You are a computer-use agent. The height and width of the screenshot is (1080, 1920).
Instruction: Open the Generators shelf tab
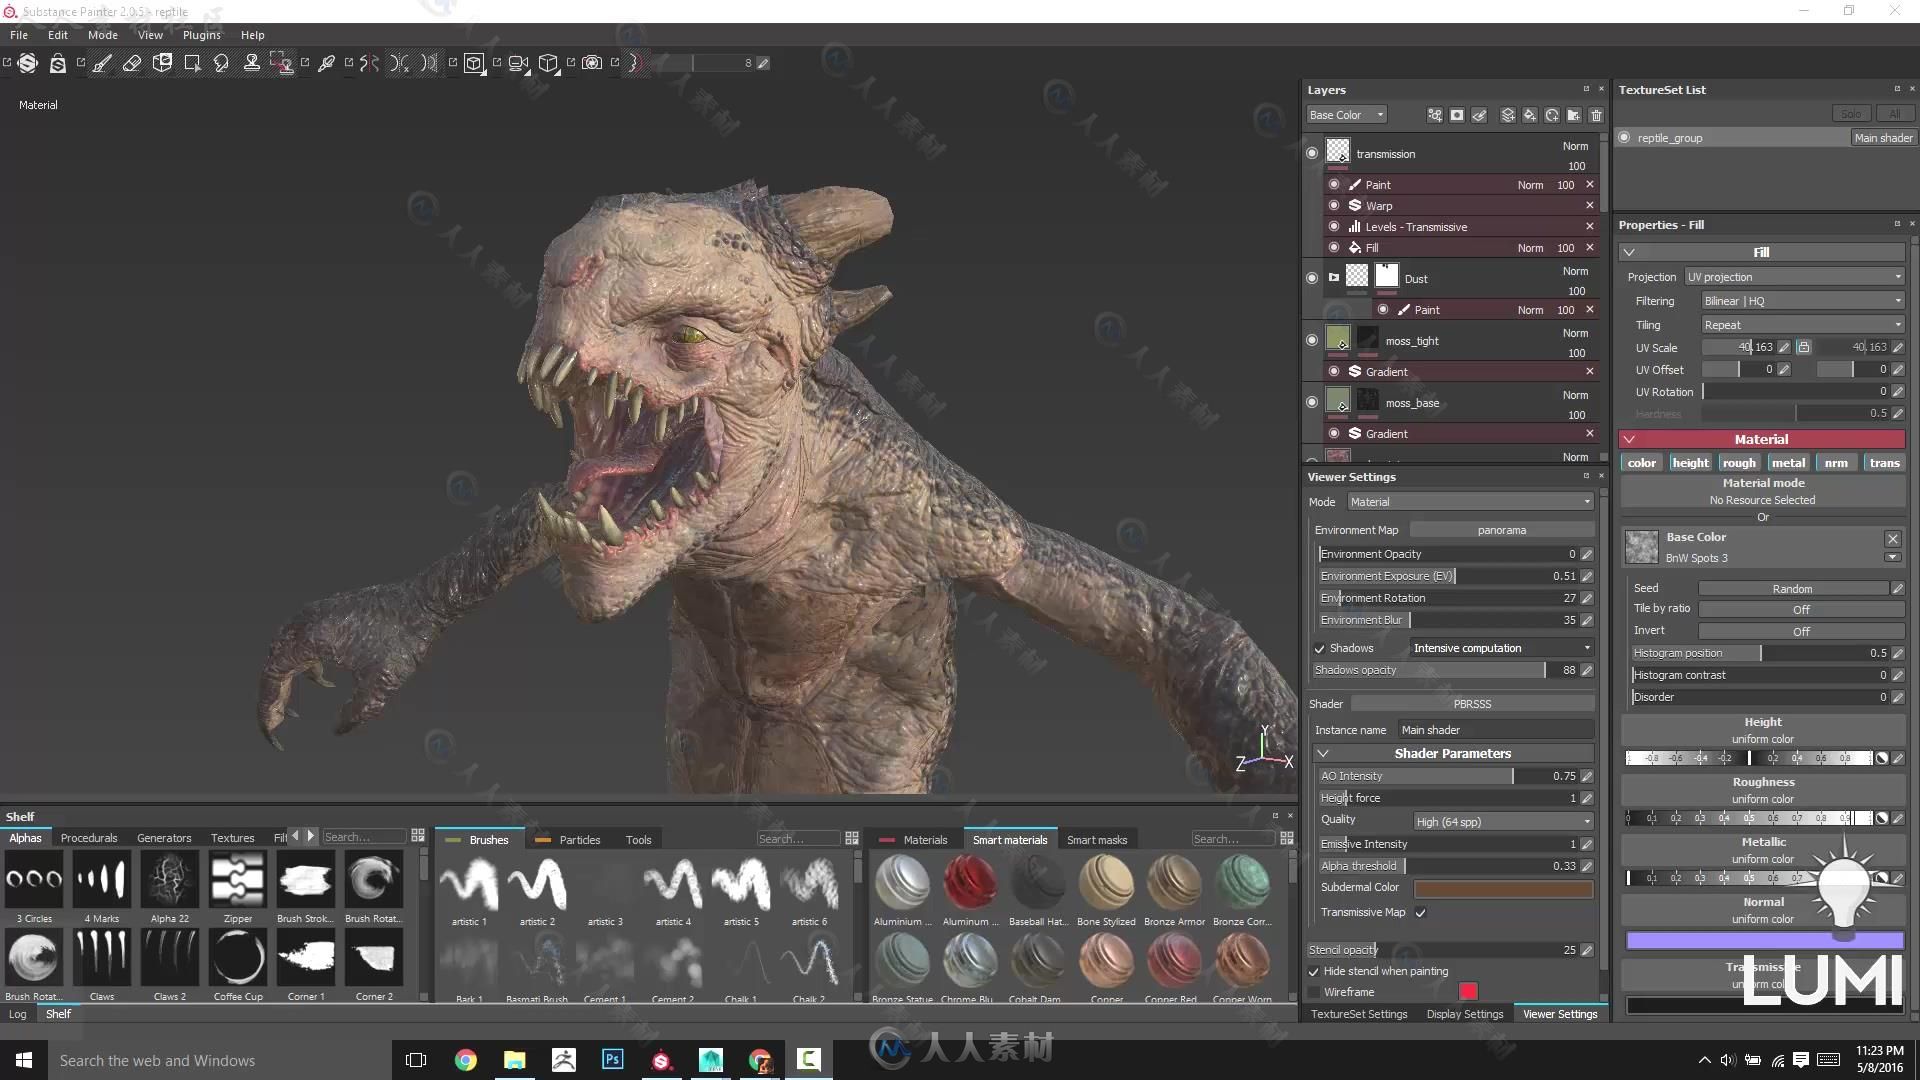(164, 836)
